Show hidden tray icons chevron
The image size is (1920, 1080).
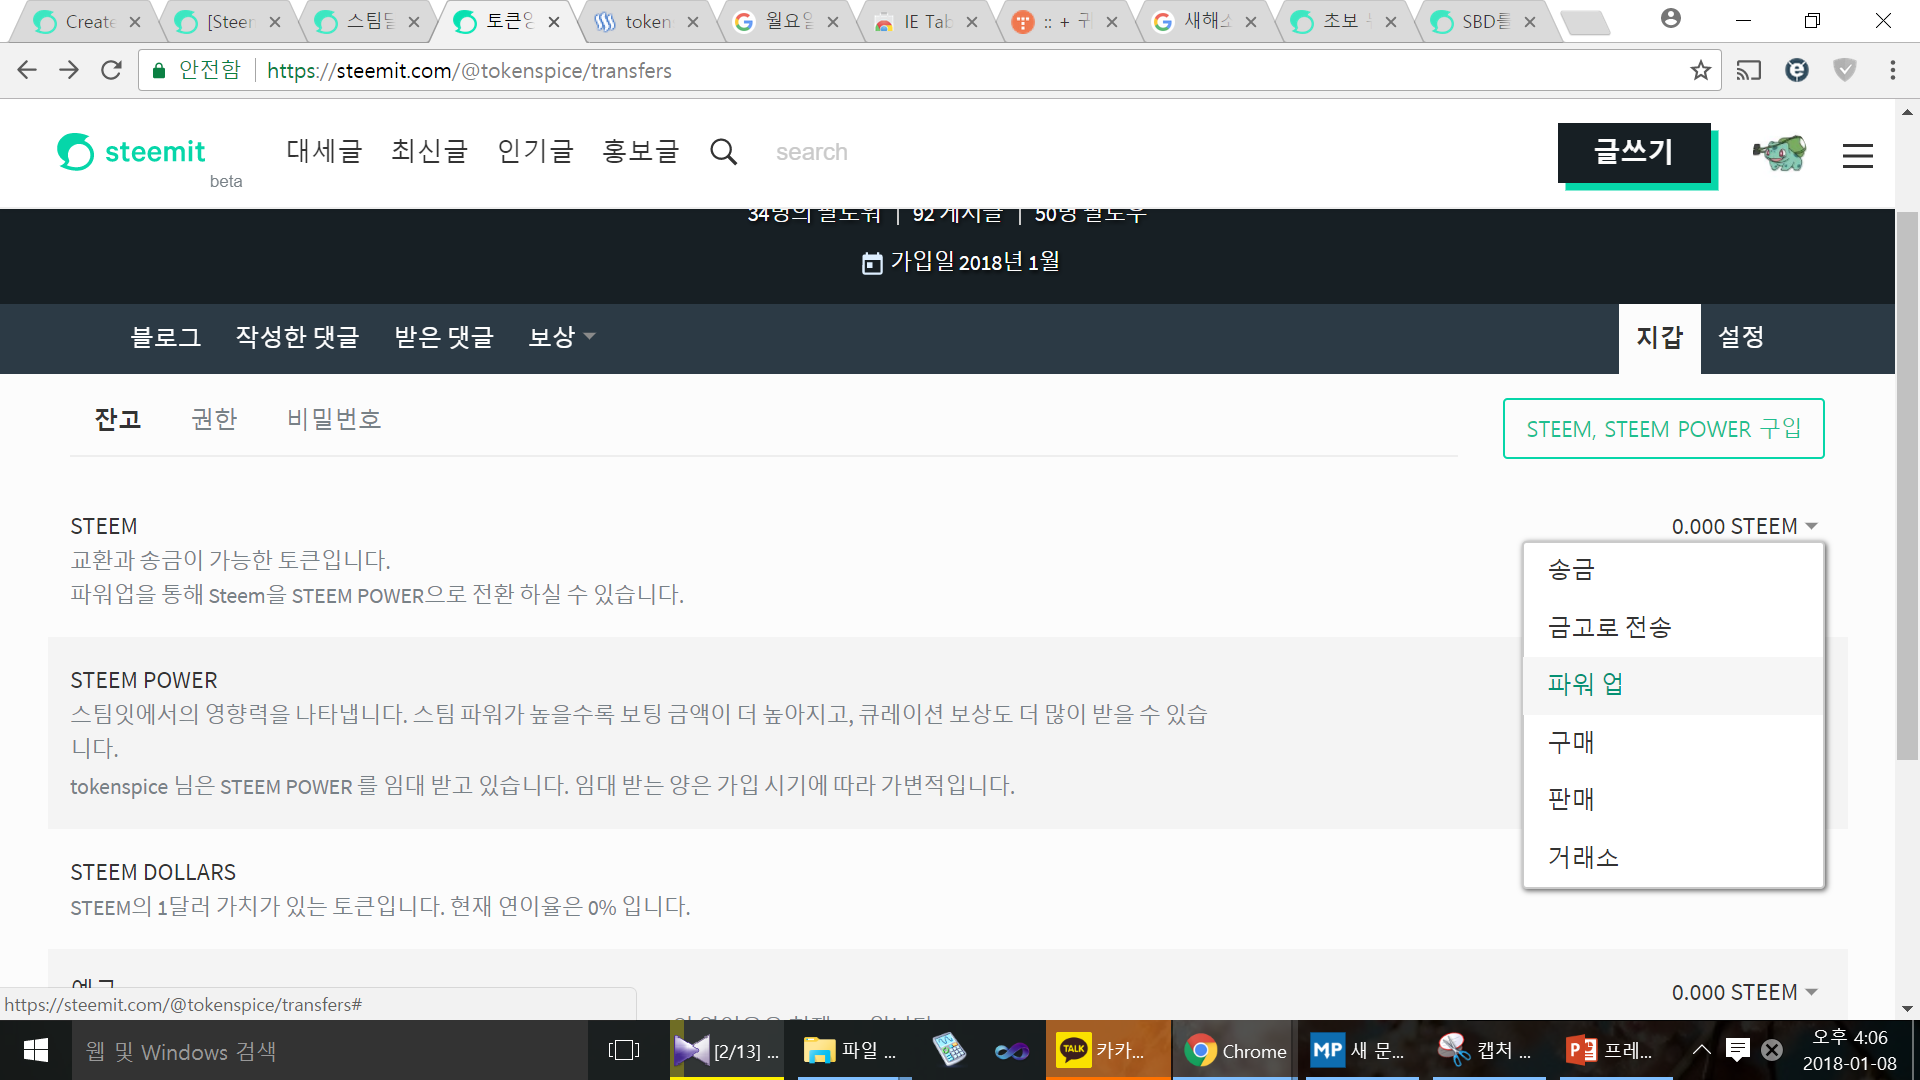click(1701, 1050)
